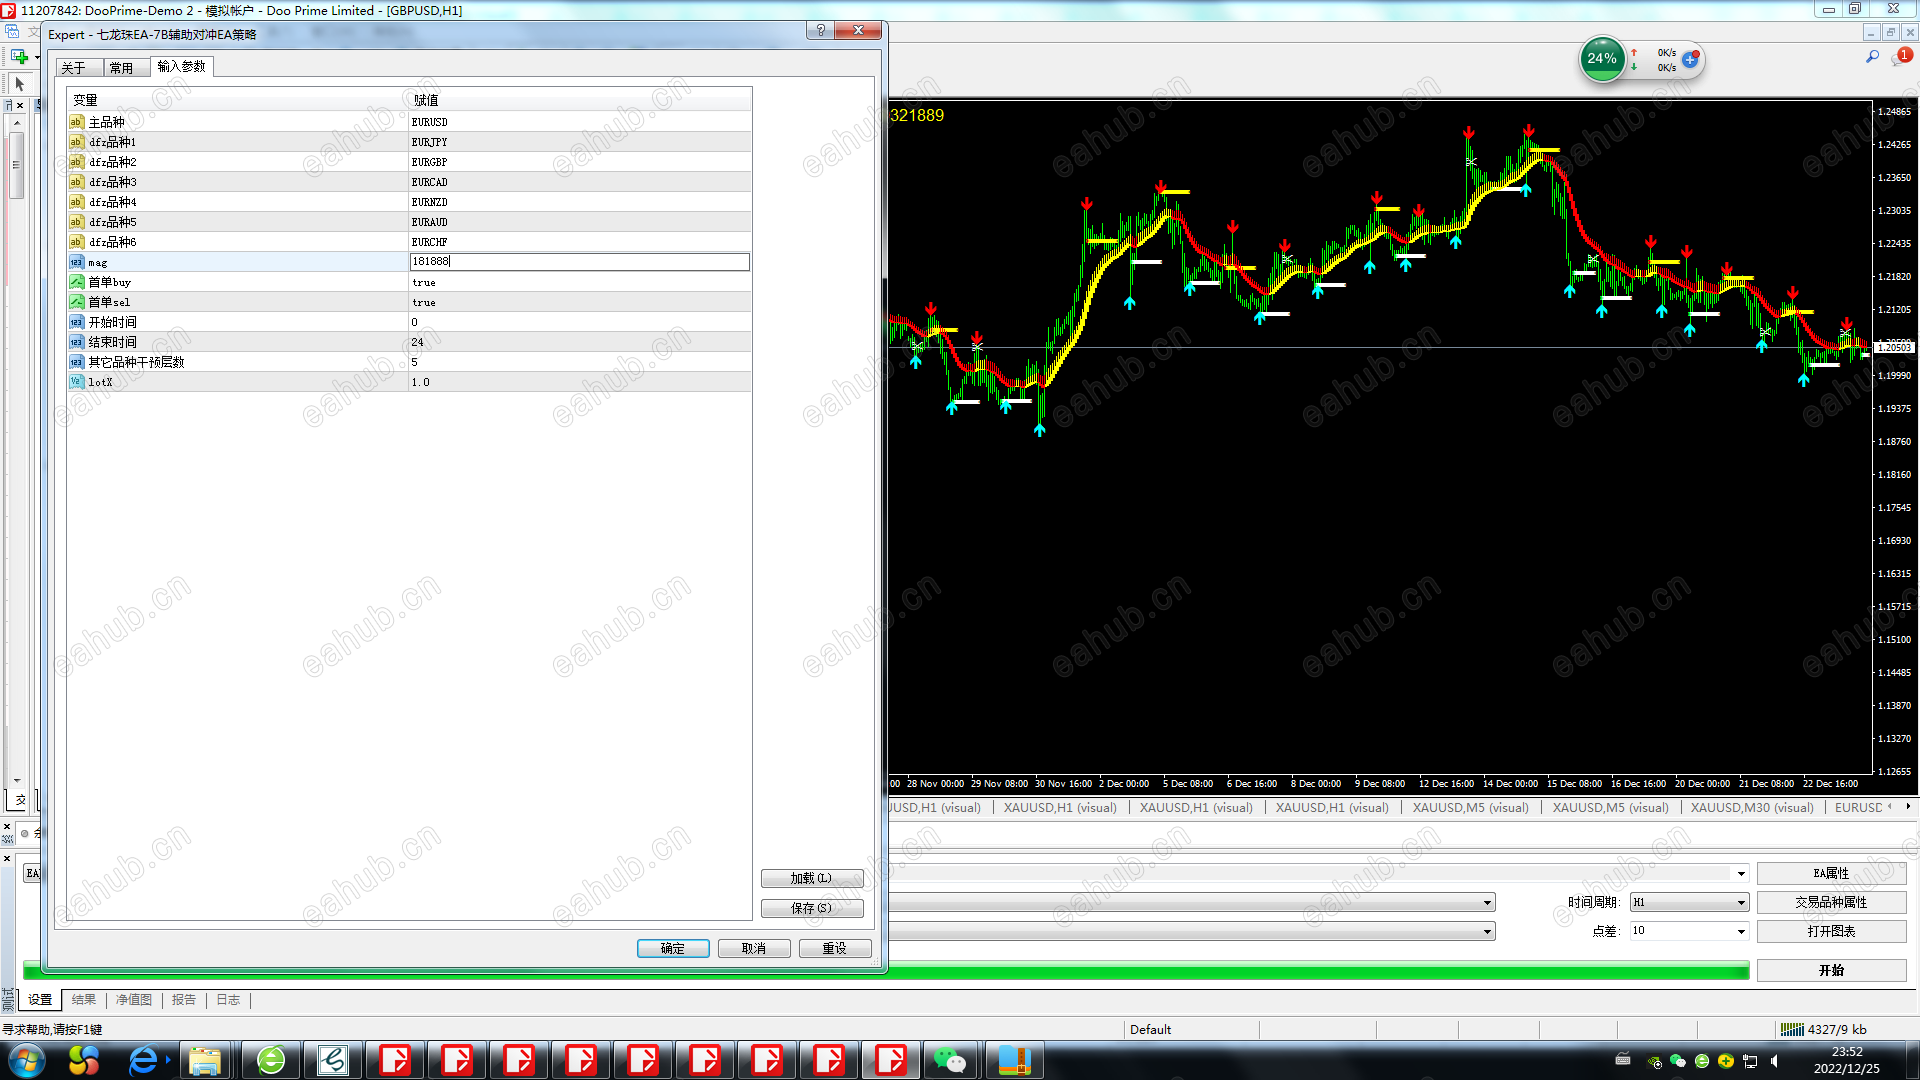Open the 报告 tab in tester
1920x1080 pixels.
[x=183, y=1000]
